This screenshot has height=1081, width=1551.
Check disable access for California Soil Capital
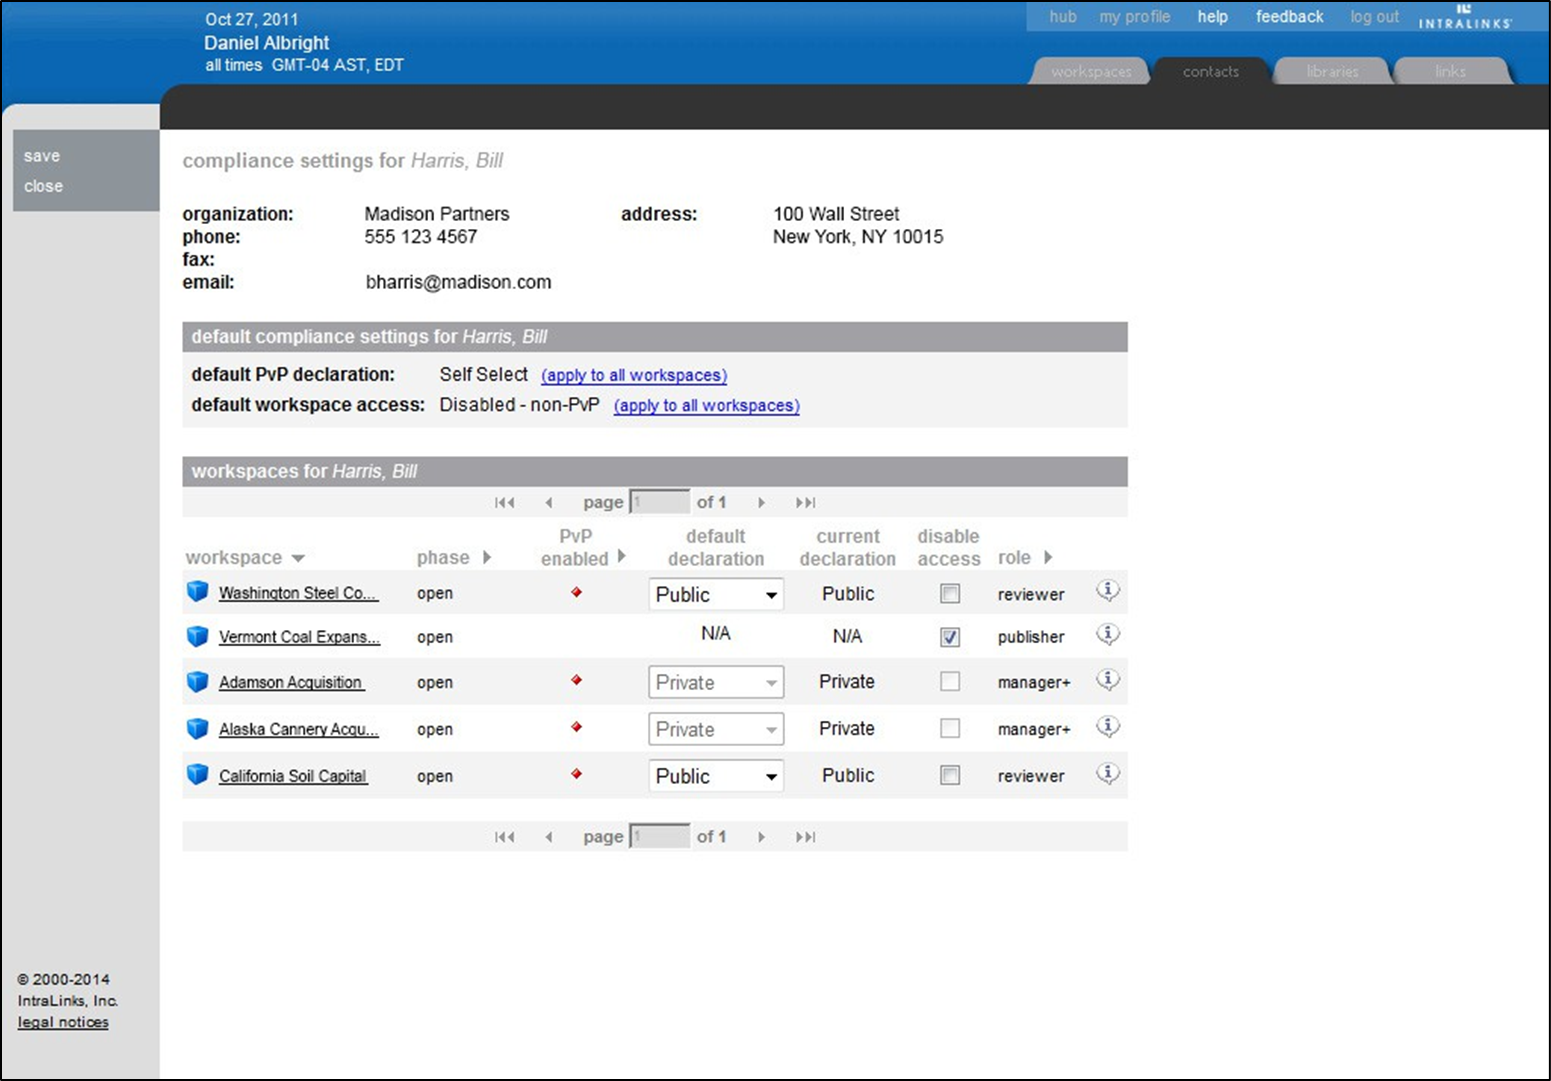tap(950, 775)
